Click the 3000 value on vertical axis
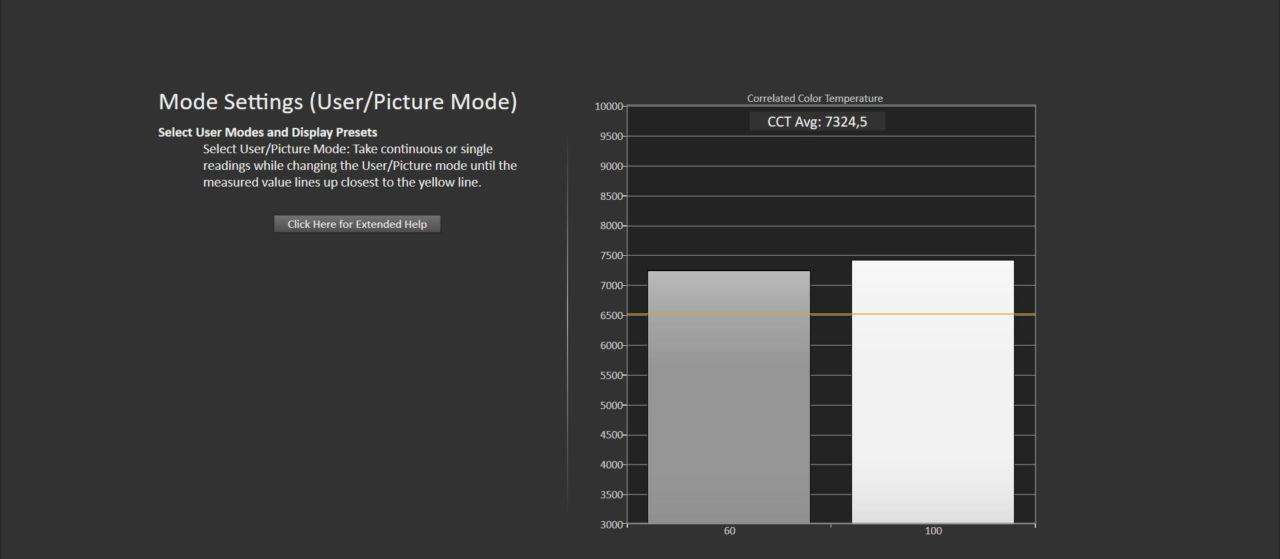This screenshot has width=1280, height=559. 610,525
